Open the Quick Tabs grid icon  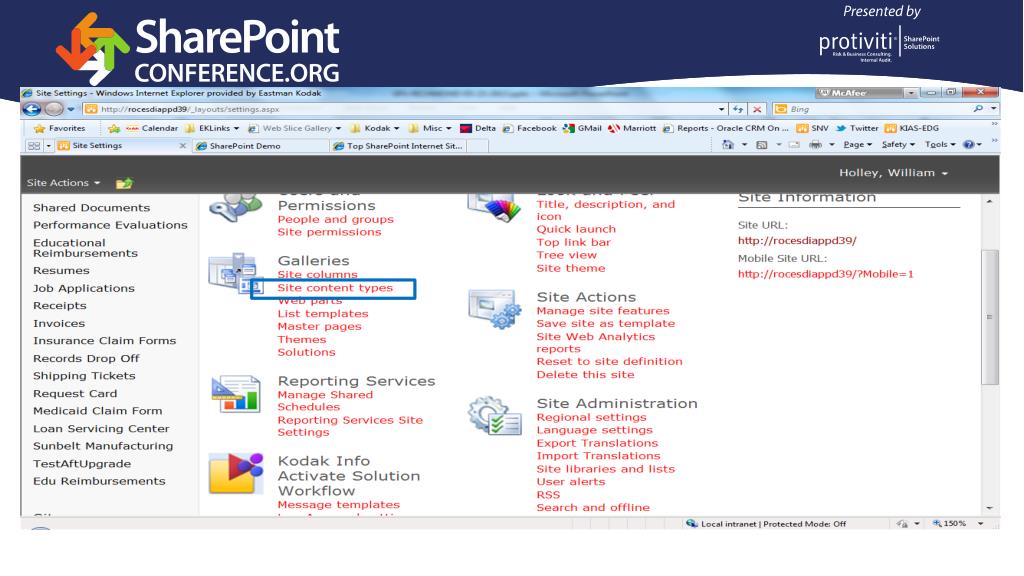click(34, 146)
